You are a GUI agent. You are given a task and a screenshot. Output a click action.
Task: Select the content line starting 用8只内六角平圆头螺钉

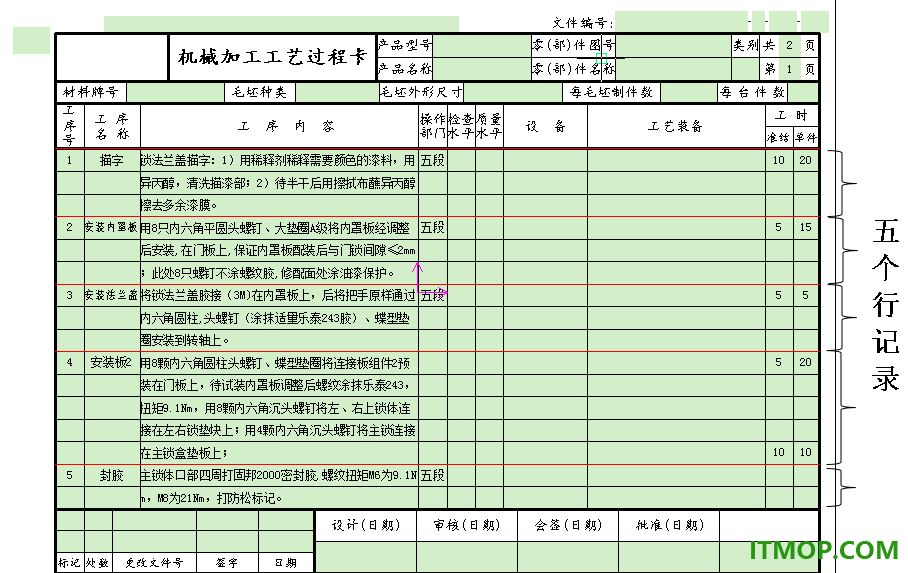[279, 228]
